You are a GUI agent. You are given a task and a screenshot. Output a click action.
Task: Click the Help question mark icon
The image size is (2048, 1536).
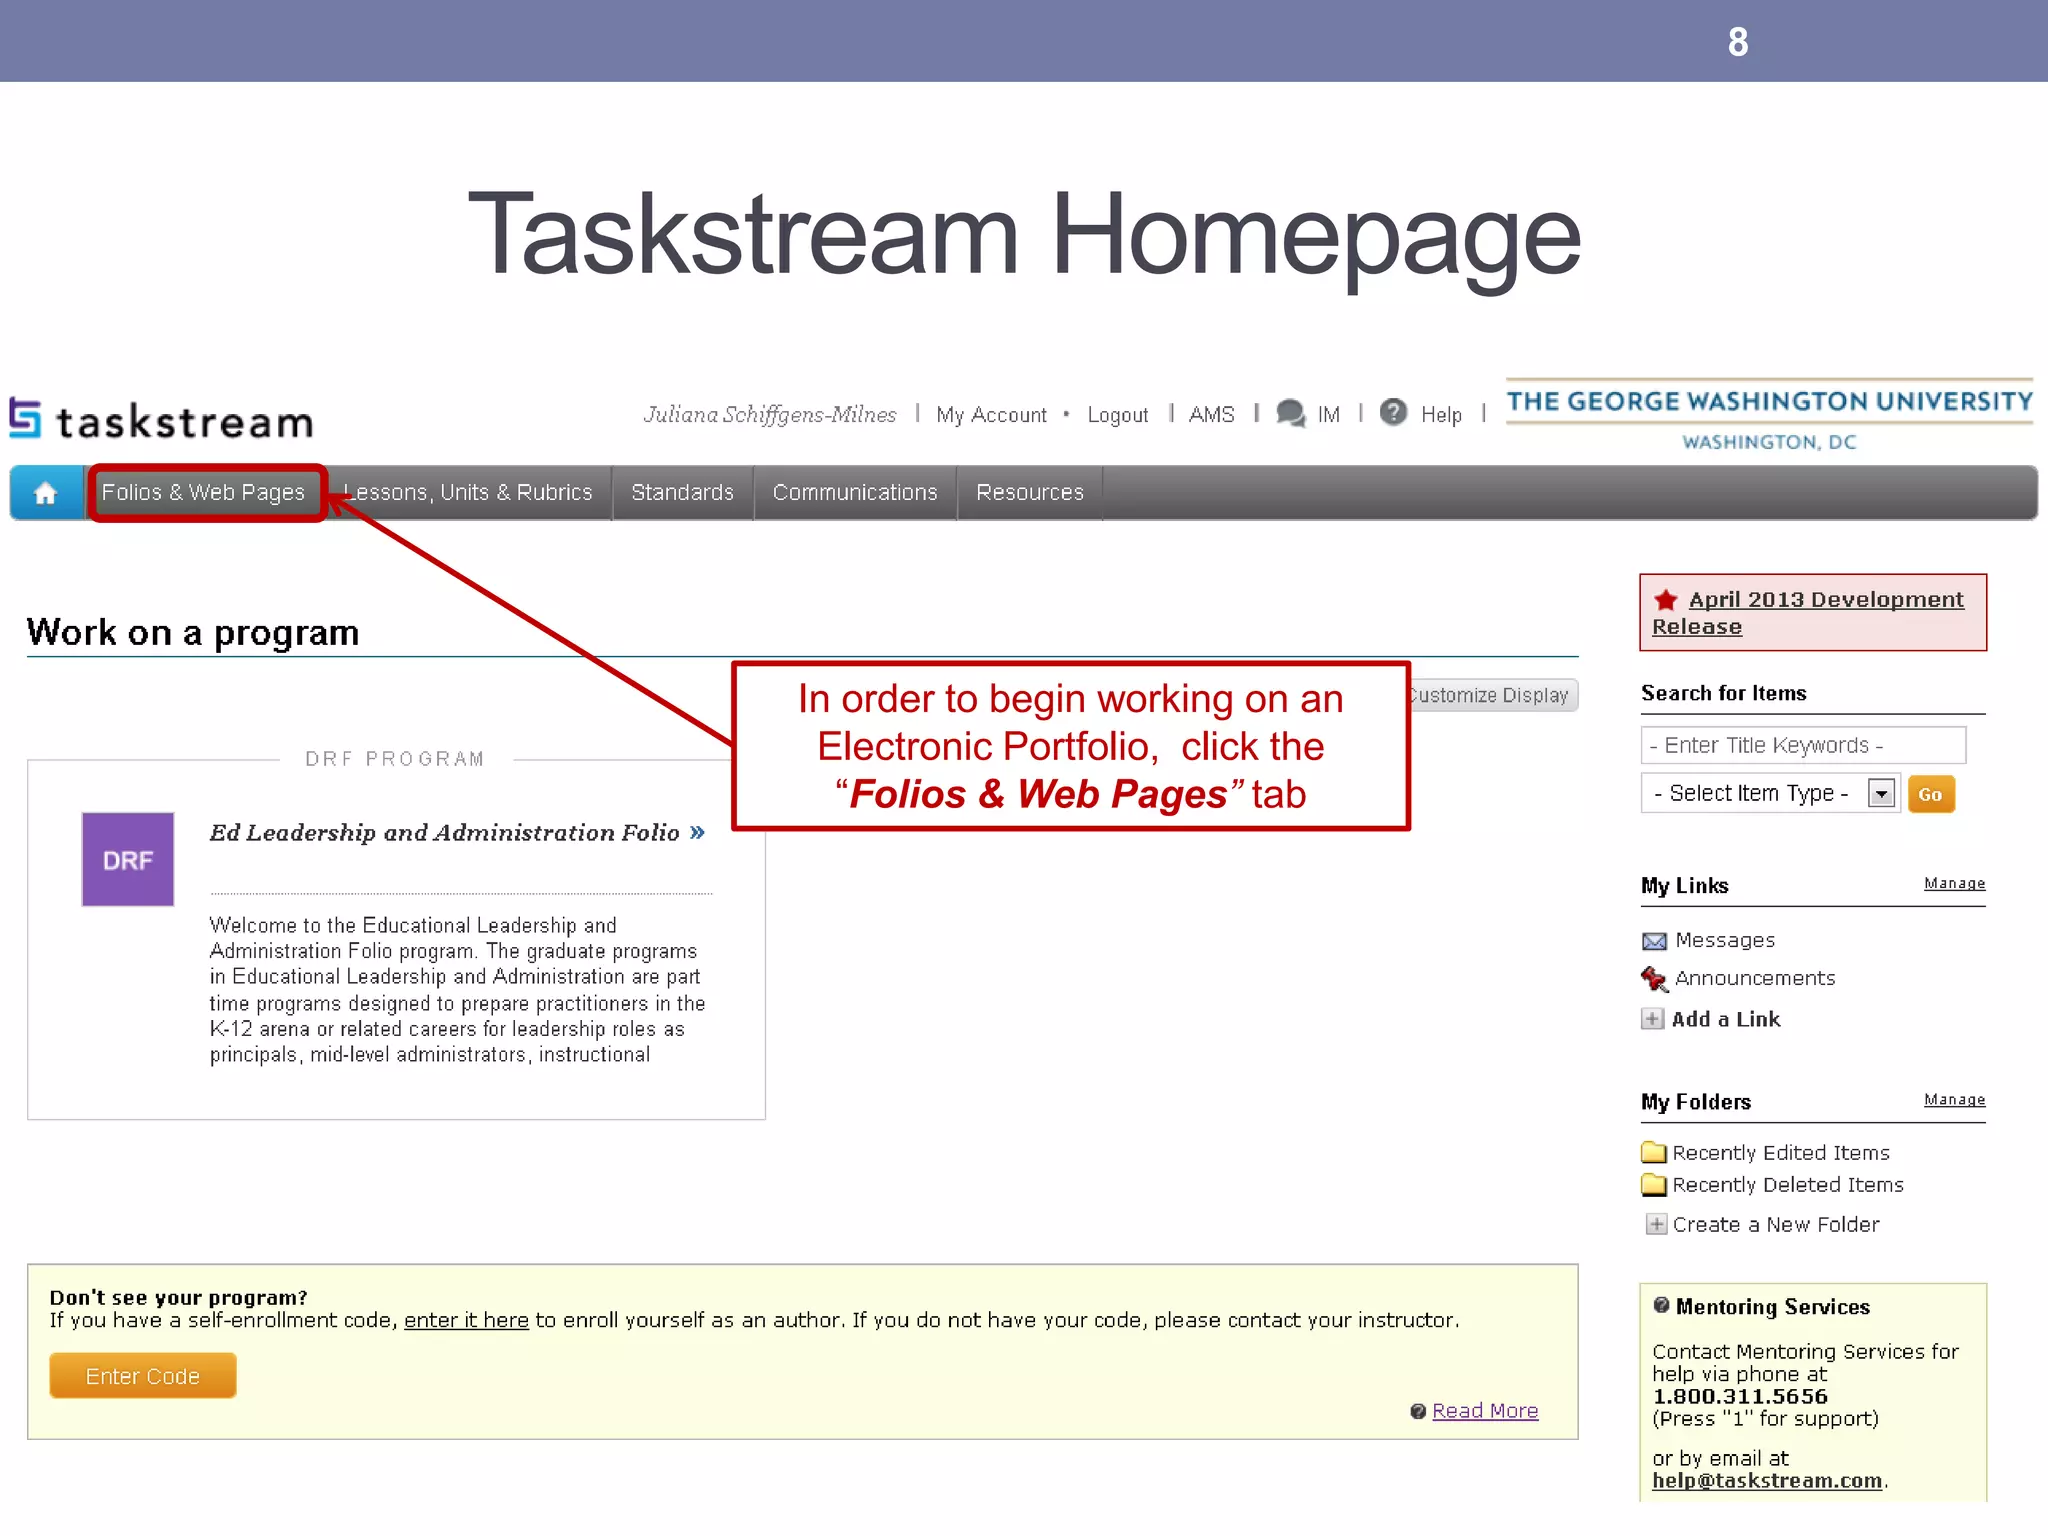point(1393,412)
